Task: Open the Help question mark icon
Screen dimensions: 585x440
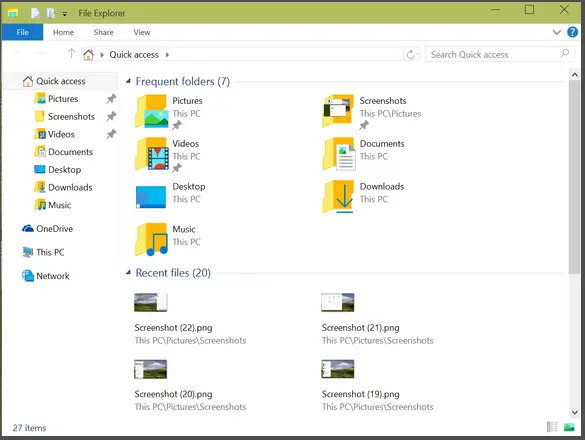Action: pos(572,32)
